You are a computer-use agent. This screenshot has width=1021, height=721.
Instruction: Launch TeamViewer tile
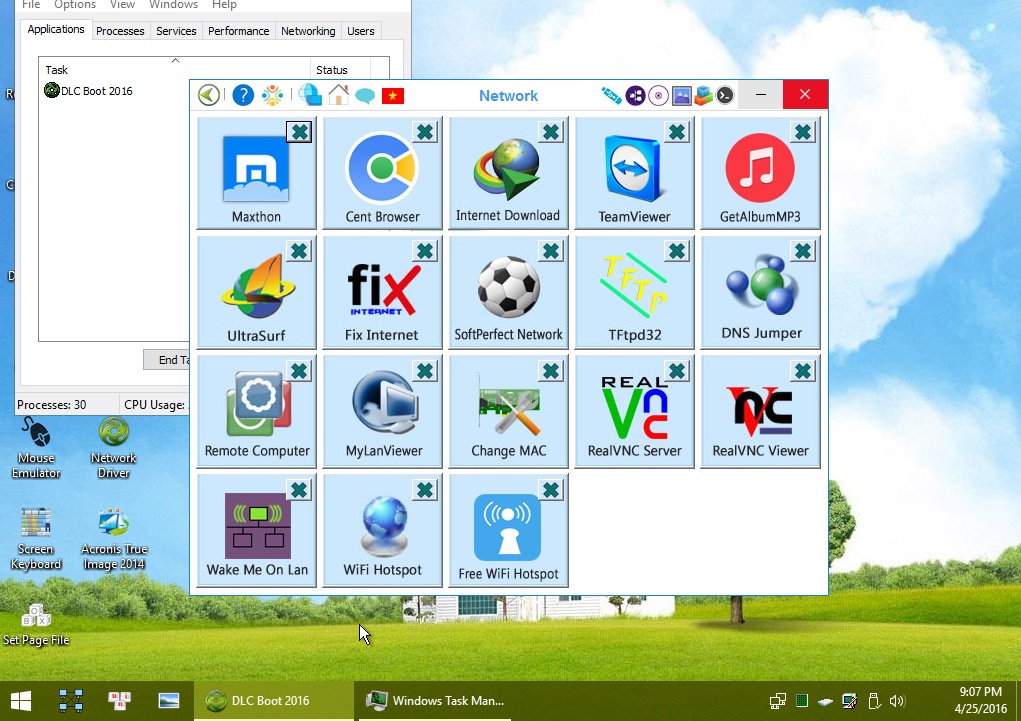click(x=634, y=173)
